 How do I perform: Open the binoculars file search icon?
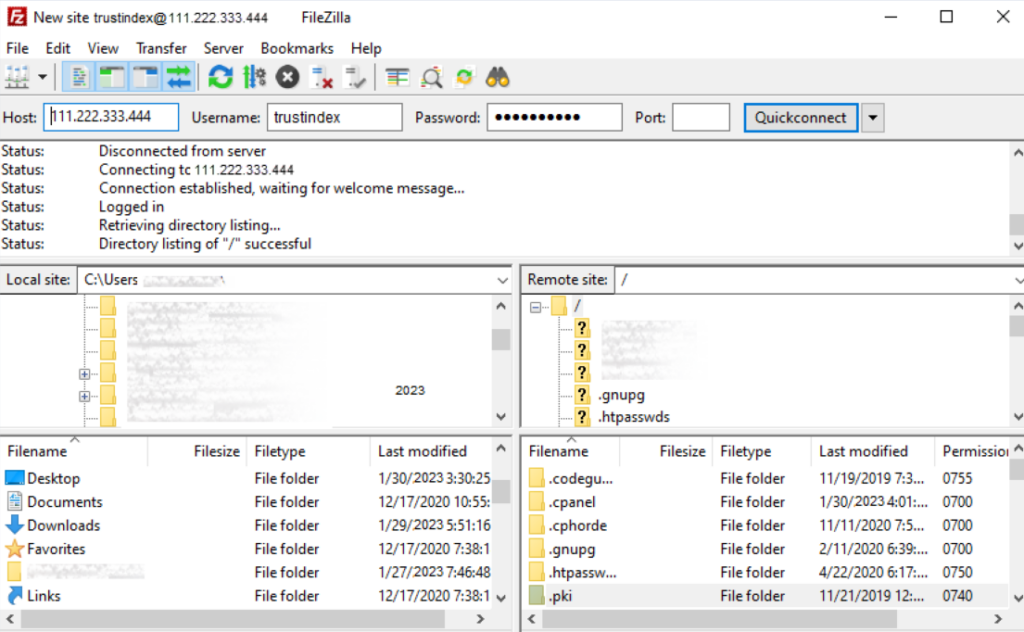[497, 77]
